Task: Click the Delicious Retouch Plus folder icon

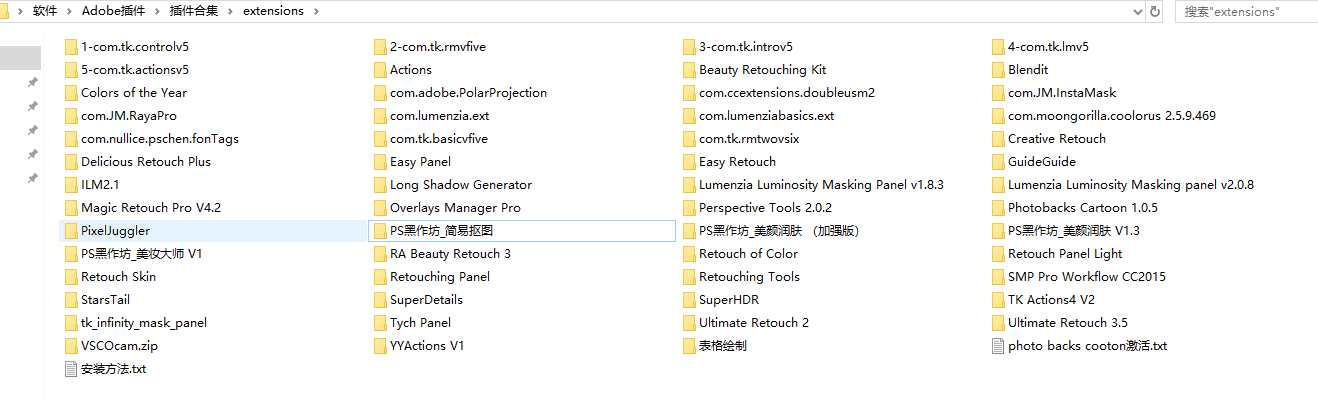Action: [x=71, y=162]
